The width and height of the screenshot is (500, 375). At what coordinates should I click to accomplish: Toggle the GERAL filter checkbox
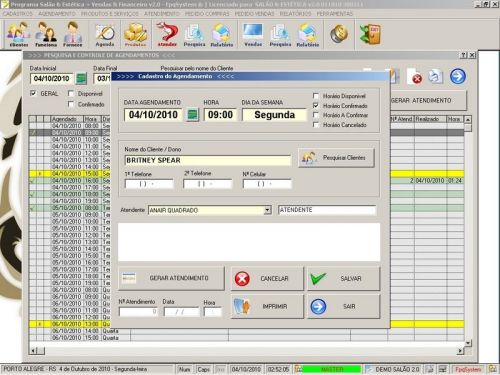click(x=33, y=93)
